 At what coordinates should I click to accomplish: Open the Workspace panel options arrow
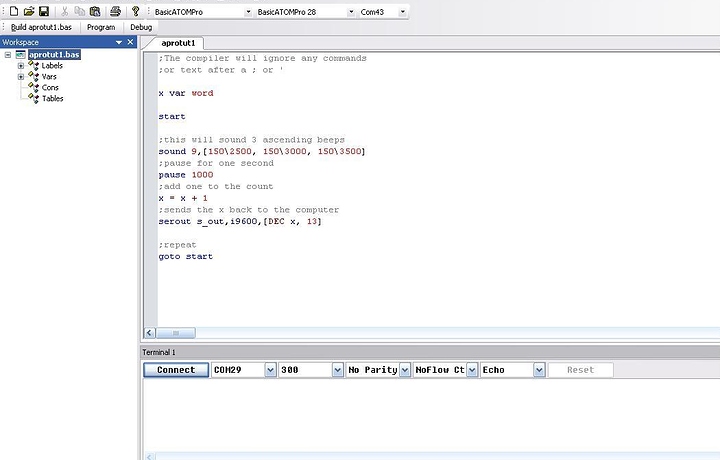[119, 42]
